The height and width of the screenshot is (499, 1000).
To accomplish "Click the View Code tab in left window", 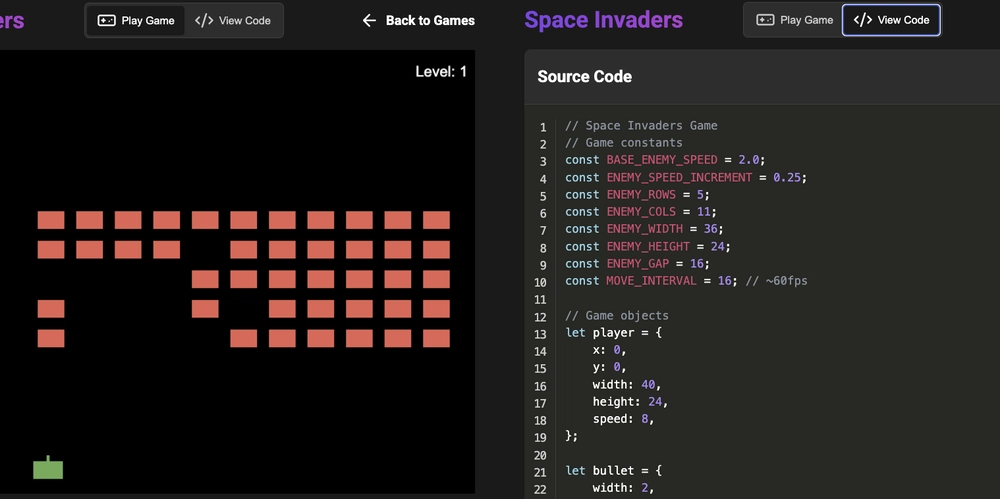I will (x=233, y=20).
